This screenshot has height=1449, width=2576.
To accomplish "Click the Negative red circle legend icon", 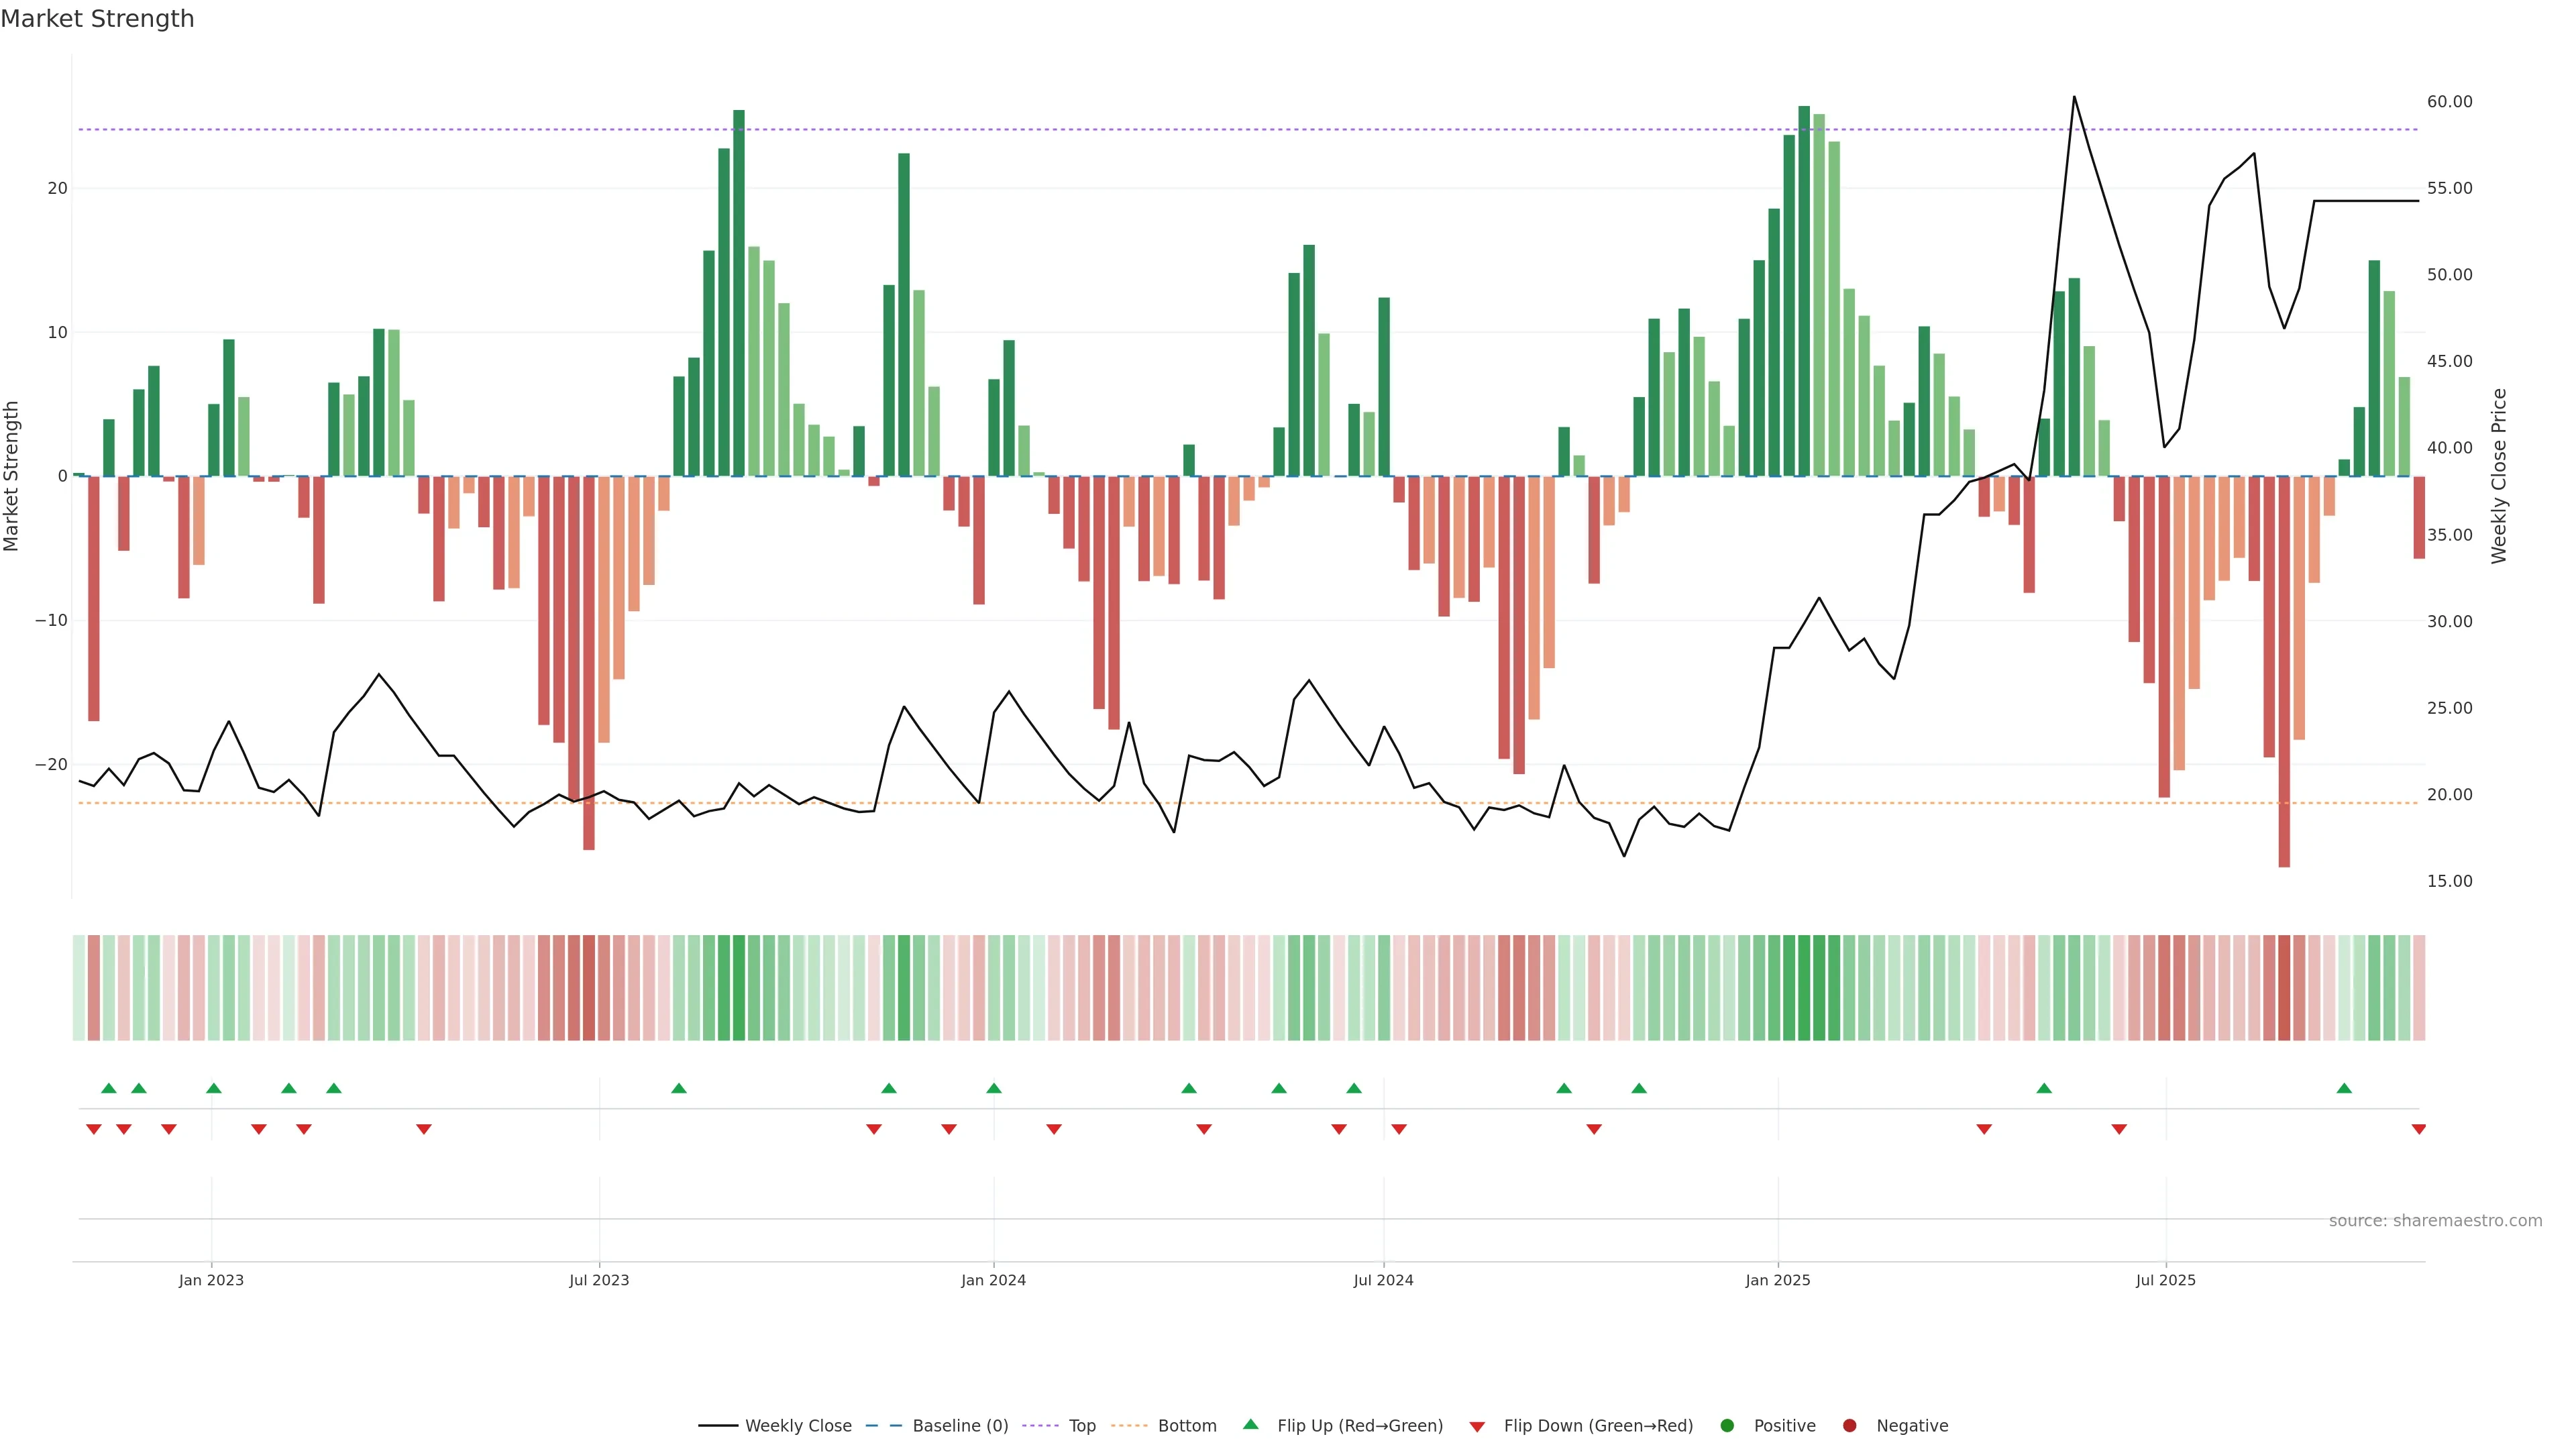I will (x=1849, y=1426).
